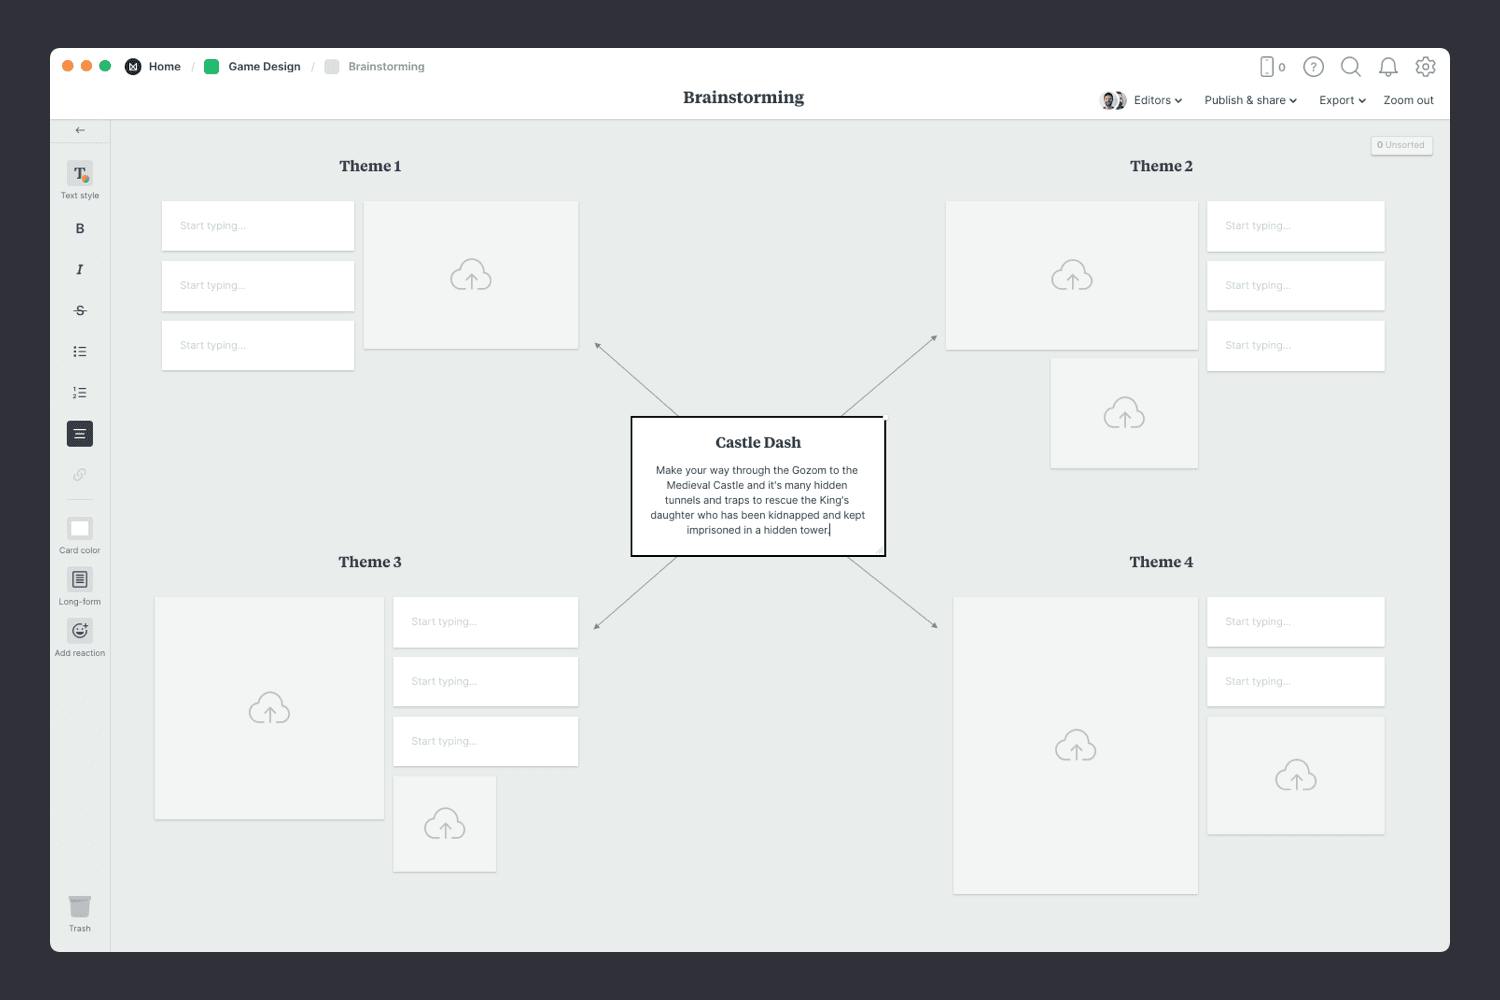This screenshot has height=1000, width=1500.
Task: Select the bulleted list option
Action: (x=79, y=351)
